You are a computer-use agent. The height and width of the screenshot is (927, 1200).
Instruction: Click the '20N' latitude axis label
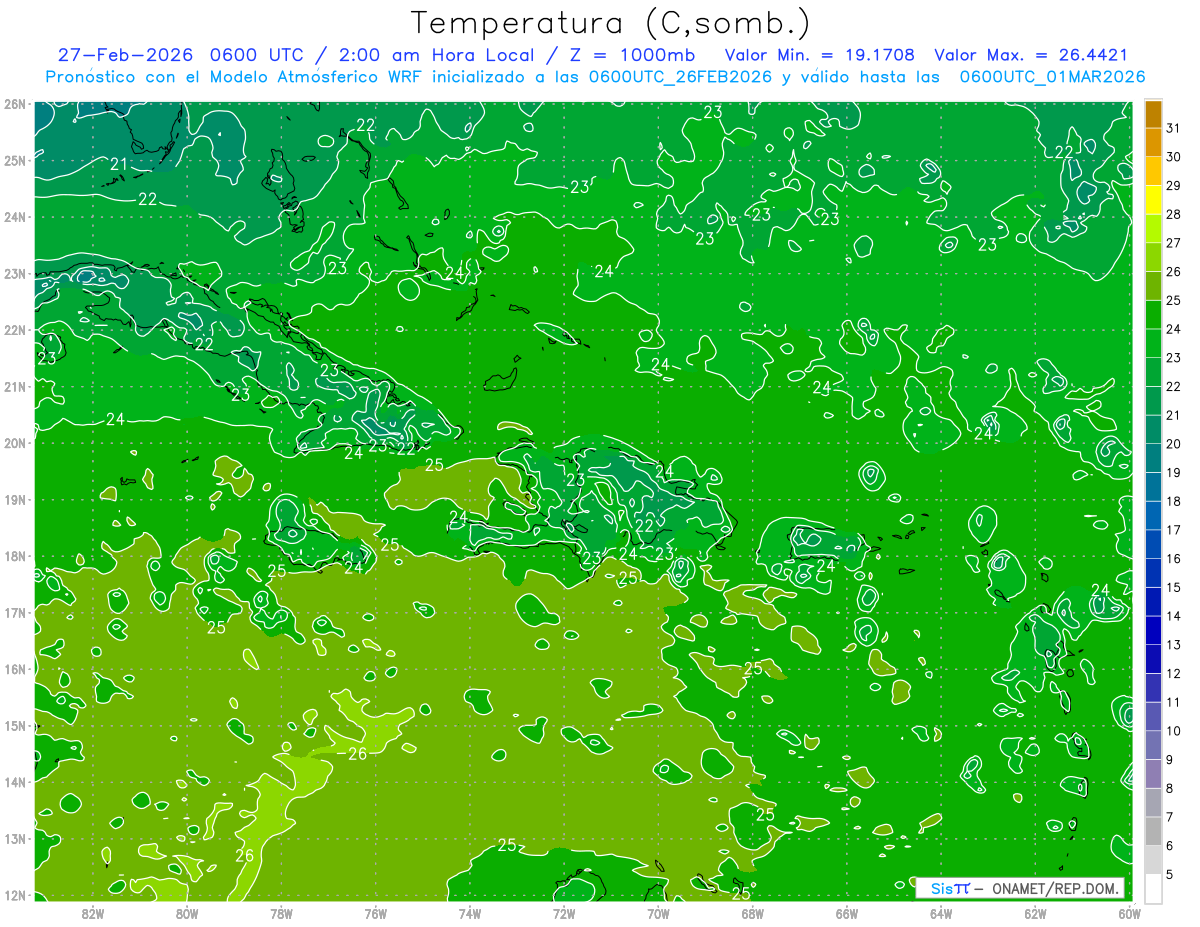point(15,443)
